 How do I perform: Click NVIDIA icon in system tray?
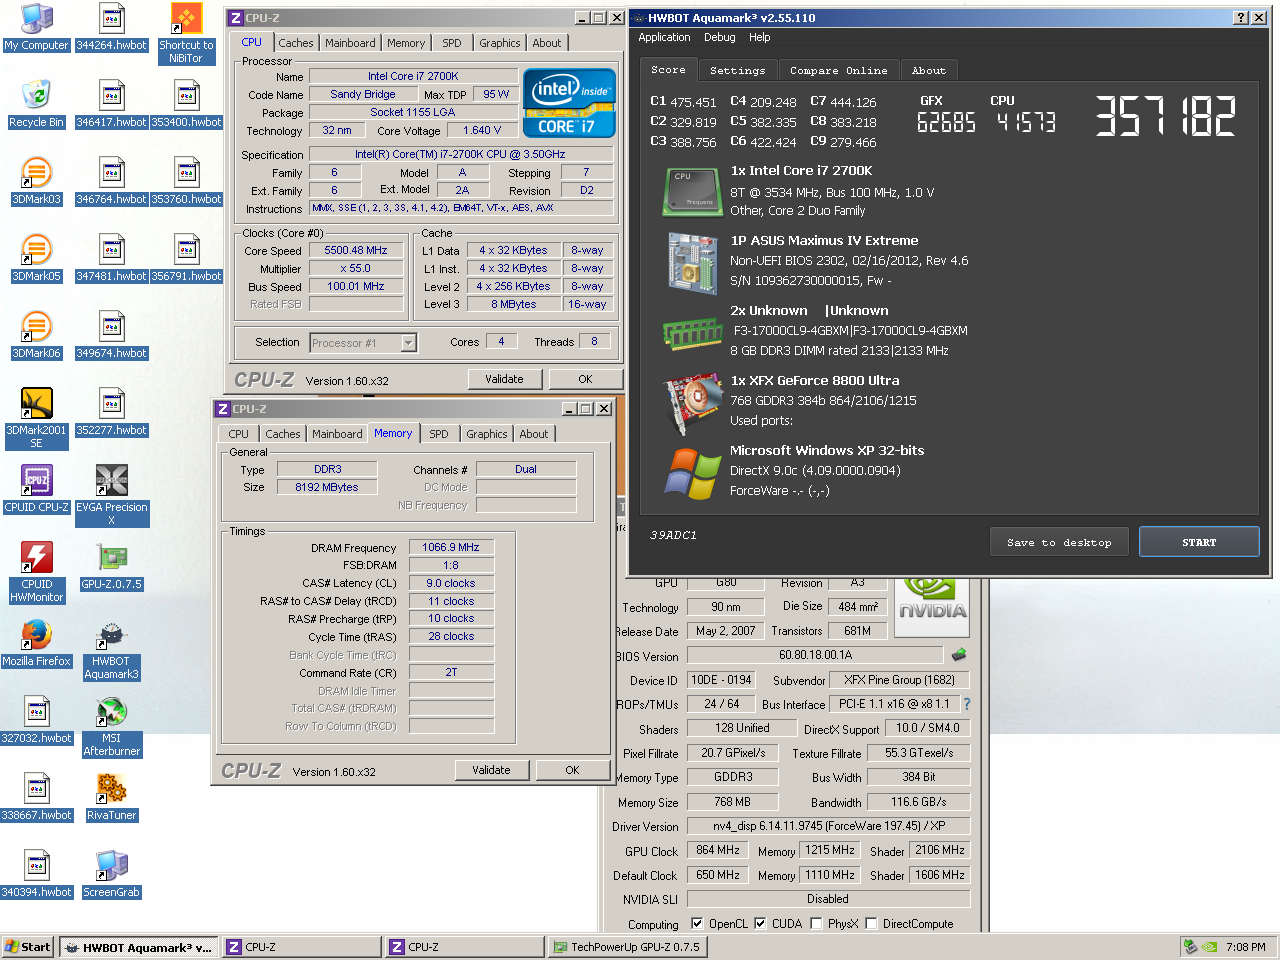(x=1209, y=947)
